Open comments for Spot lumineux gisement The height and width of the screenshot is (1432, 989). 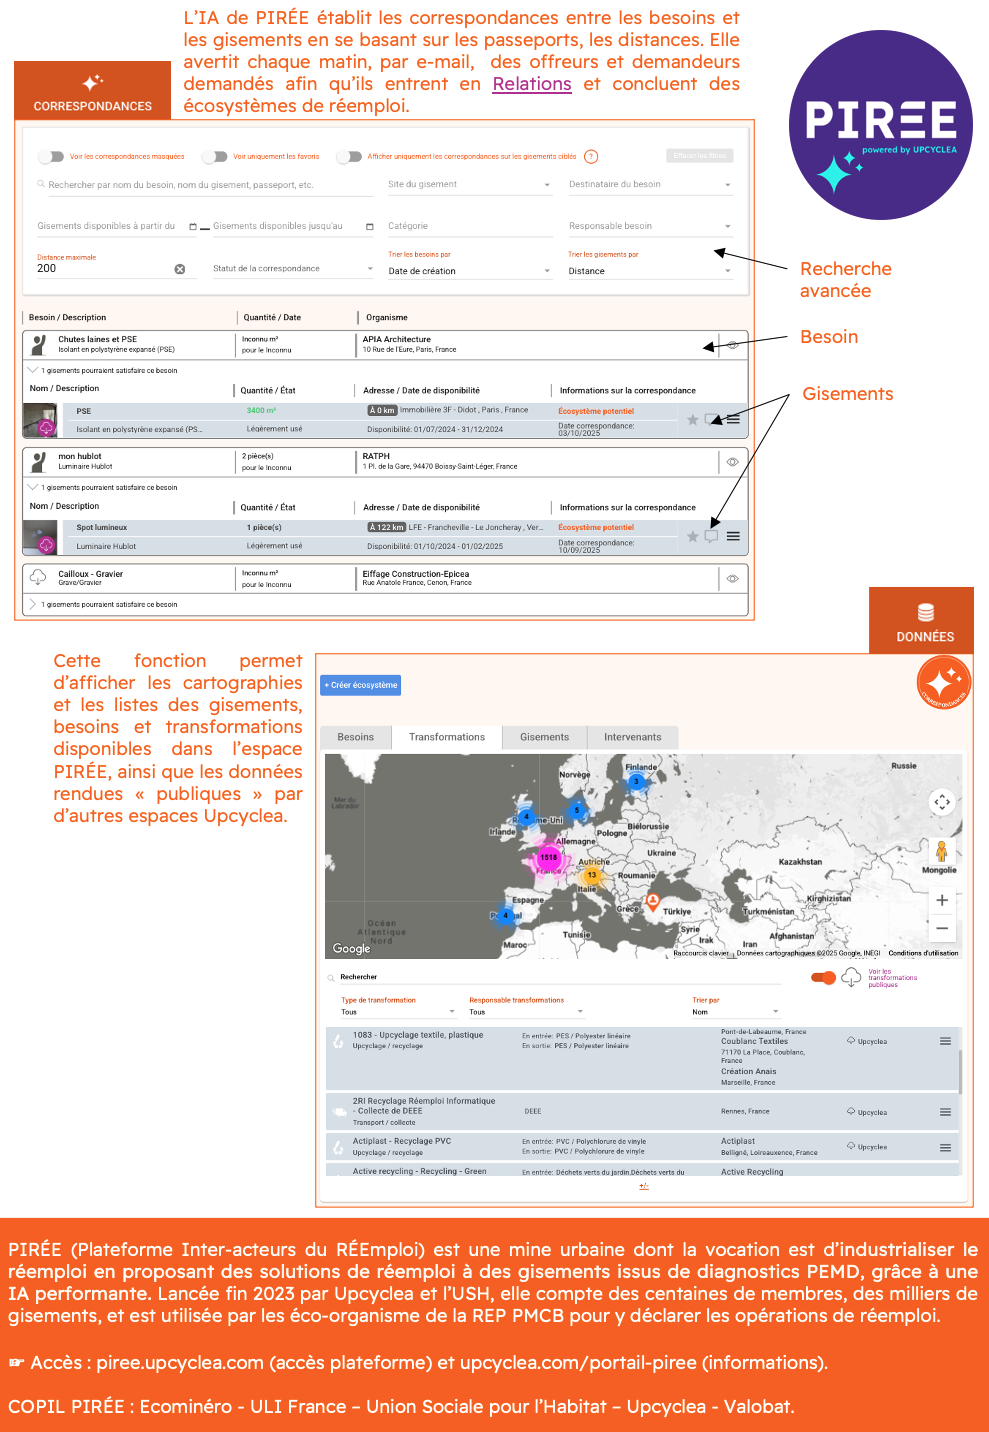[711, 536]
